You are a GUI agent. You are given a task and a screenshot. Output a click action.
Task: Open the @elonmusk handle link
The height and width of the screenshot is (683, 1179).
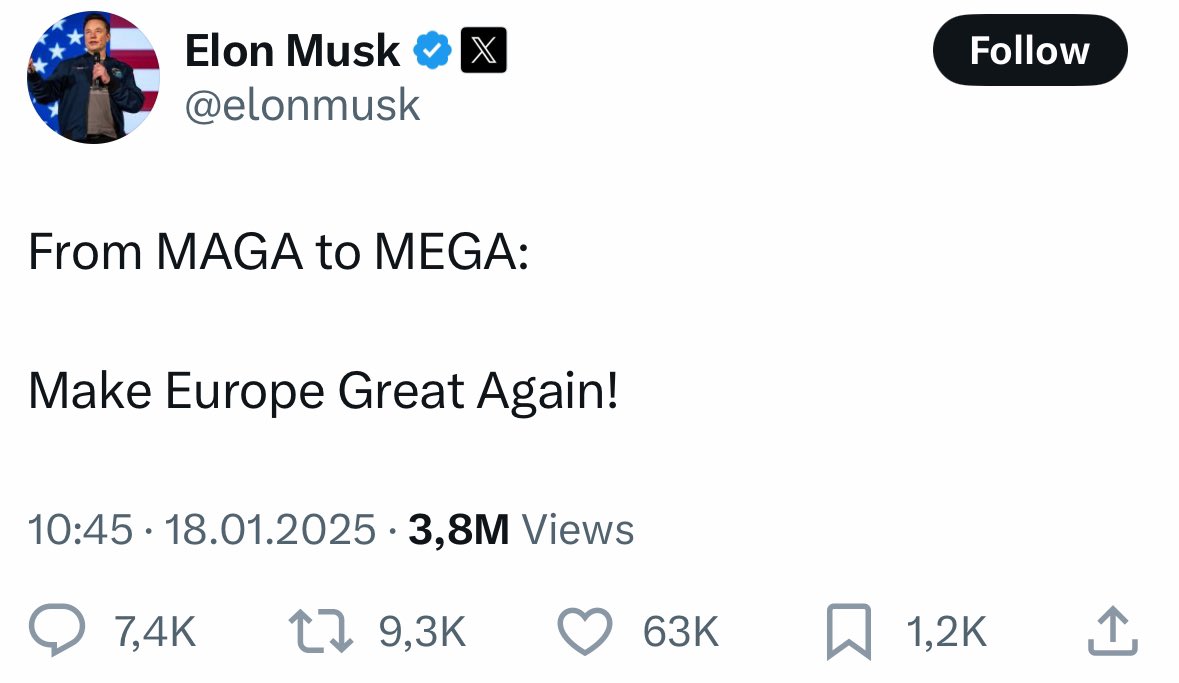point(302,104)
